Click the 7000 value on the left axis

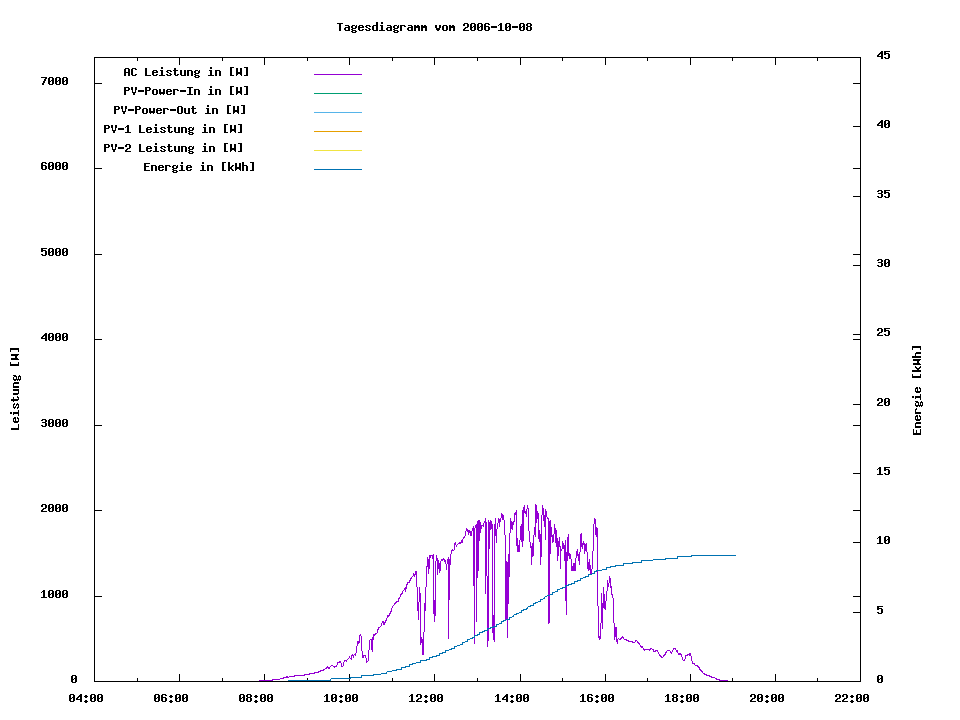[x=54, y=81]
